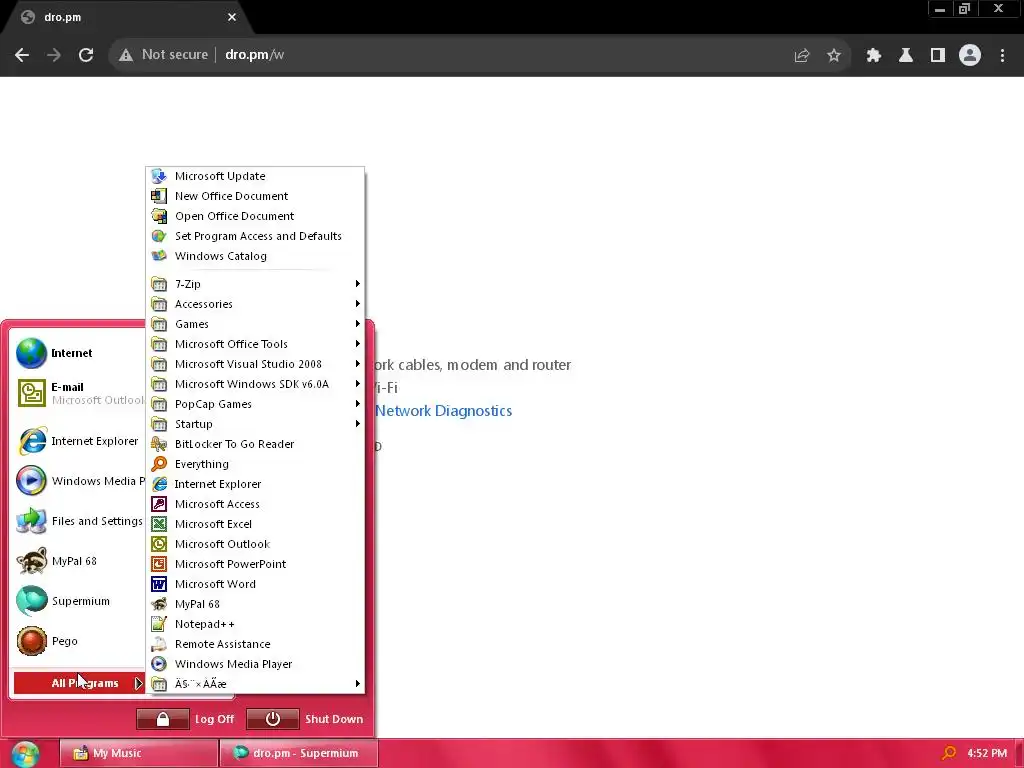
Task: Open Windows Media Player in Start menu left pane
Action: [78, 481]
